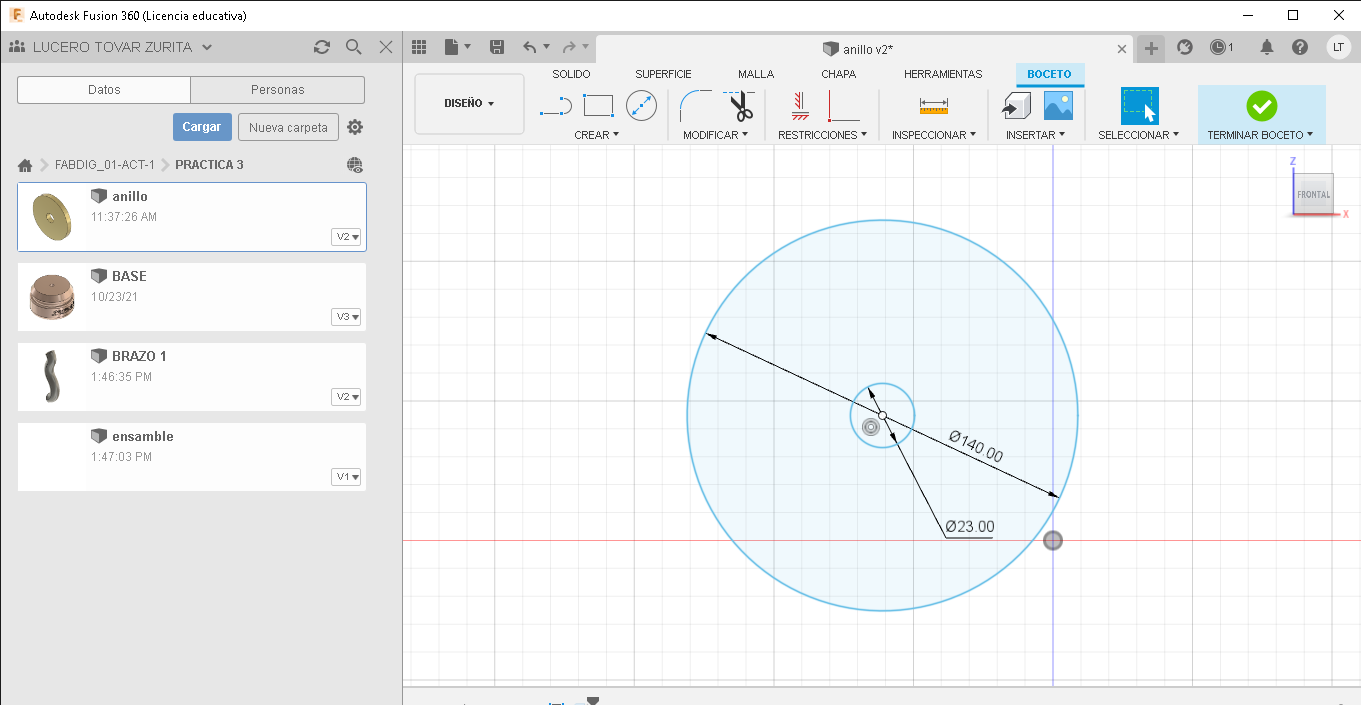Open the extensions icon beside plus
The height and width of the screenshot is (705, 1361).
click(x=1185, y=47)
